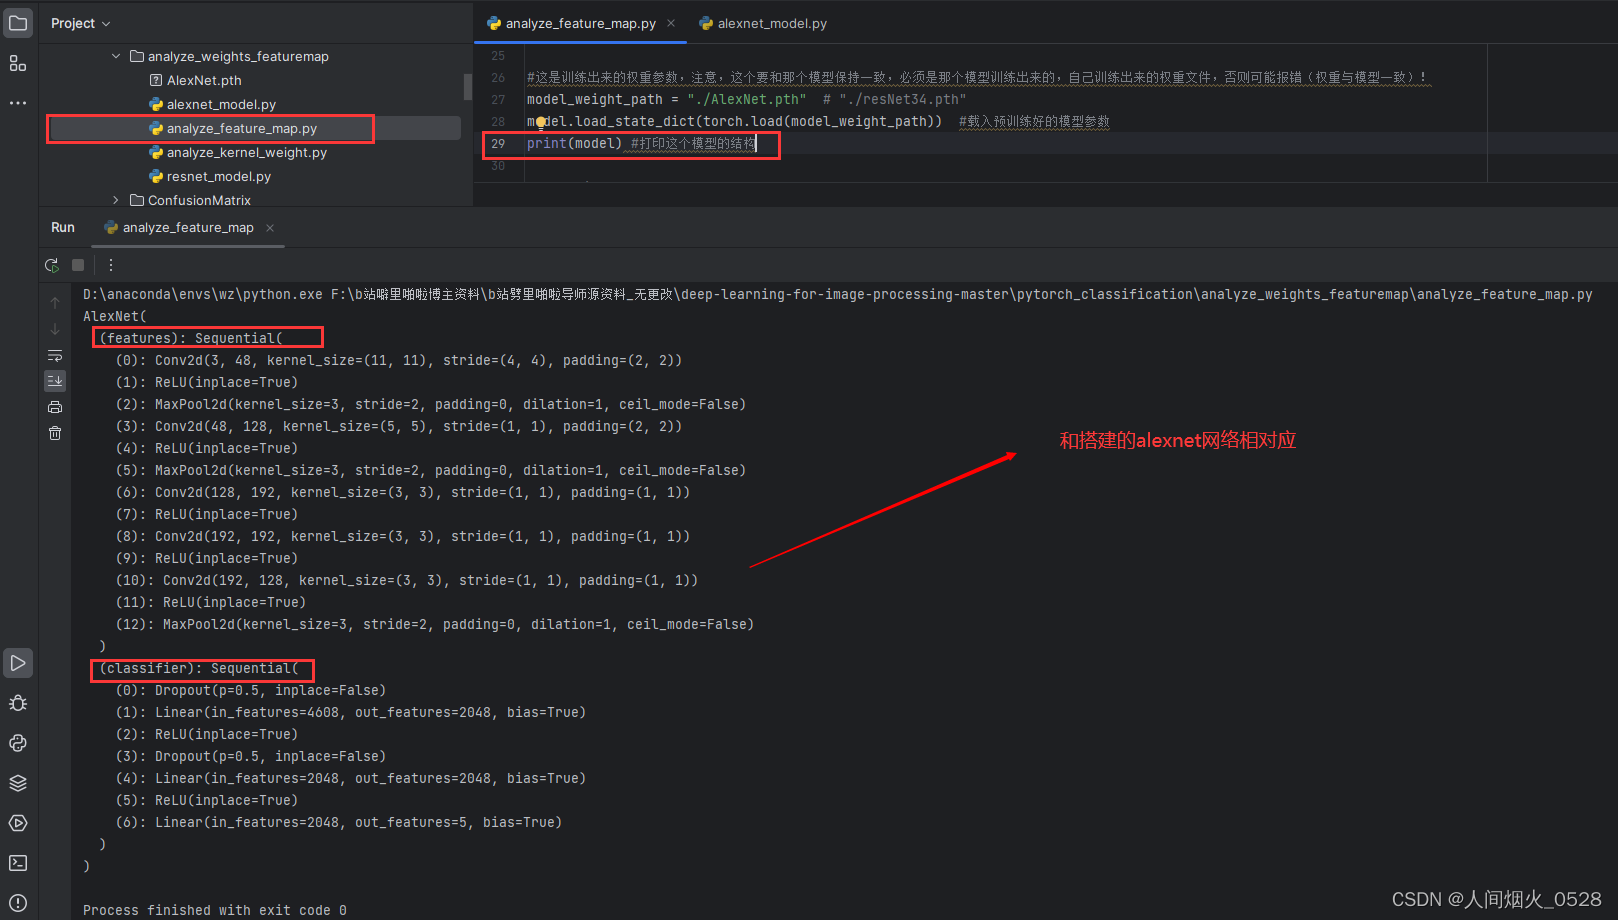Expand the ConfusionMatrix folder

(116, 201)
